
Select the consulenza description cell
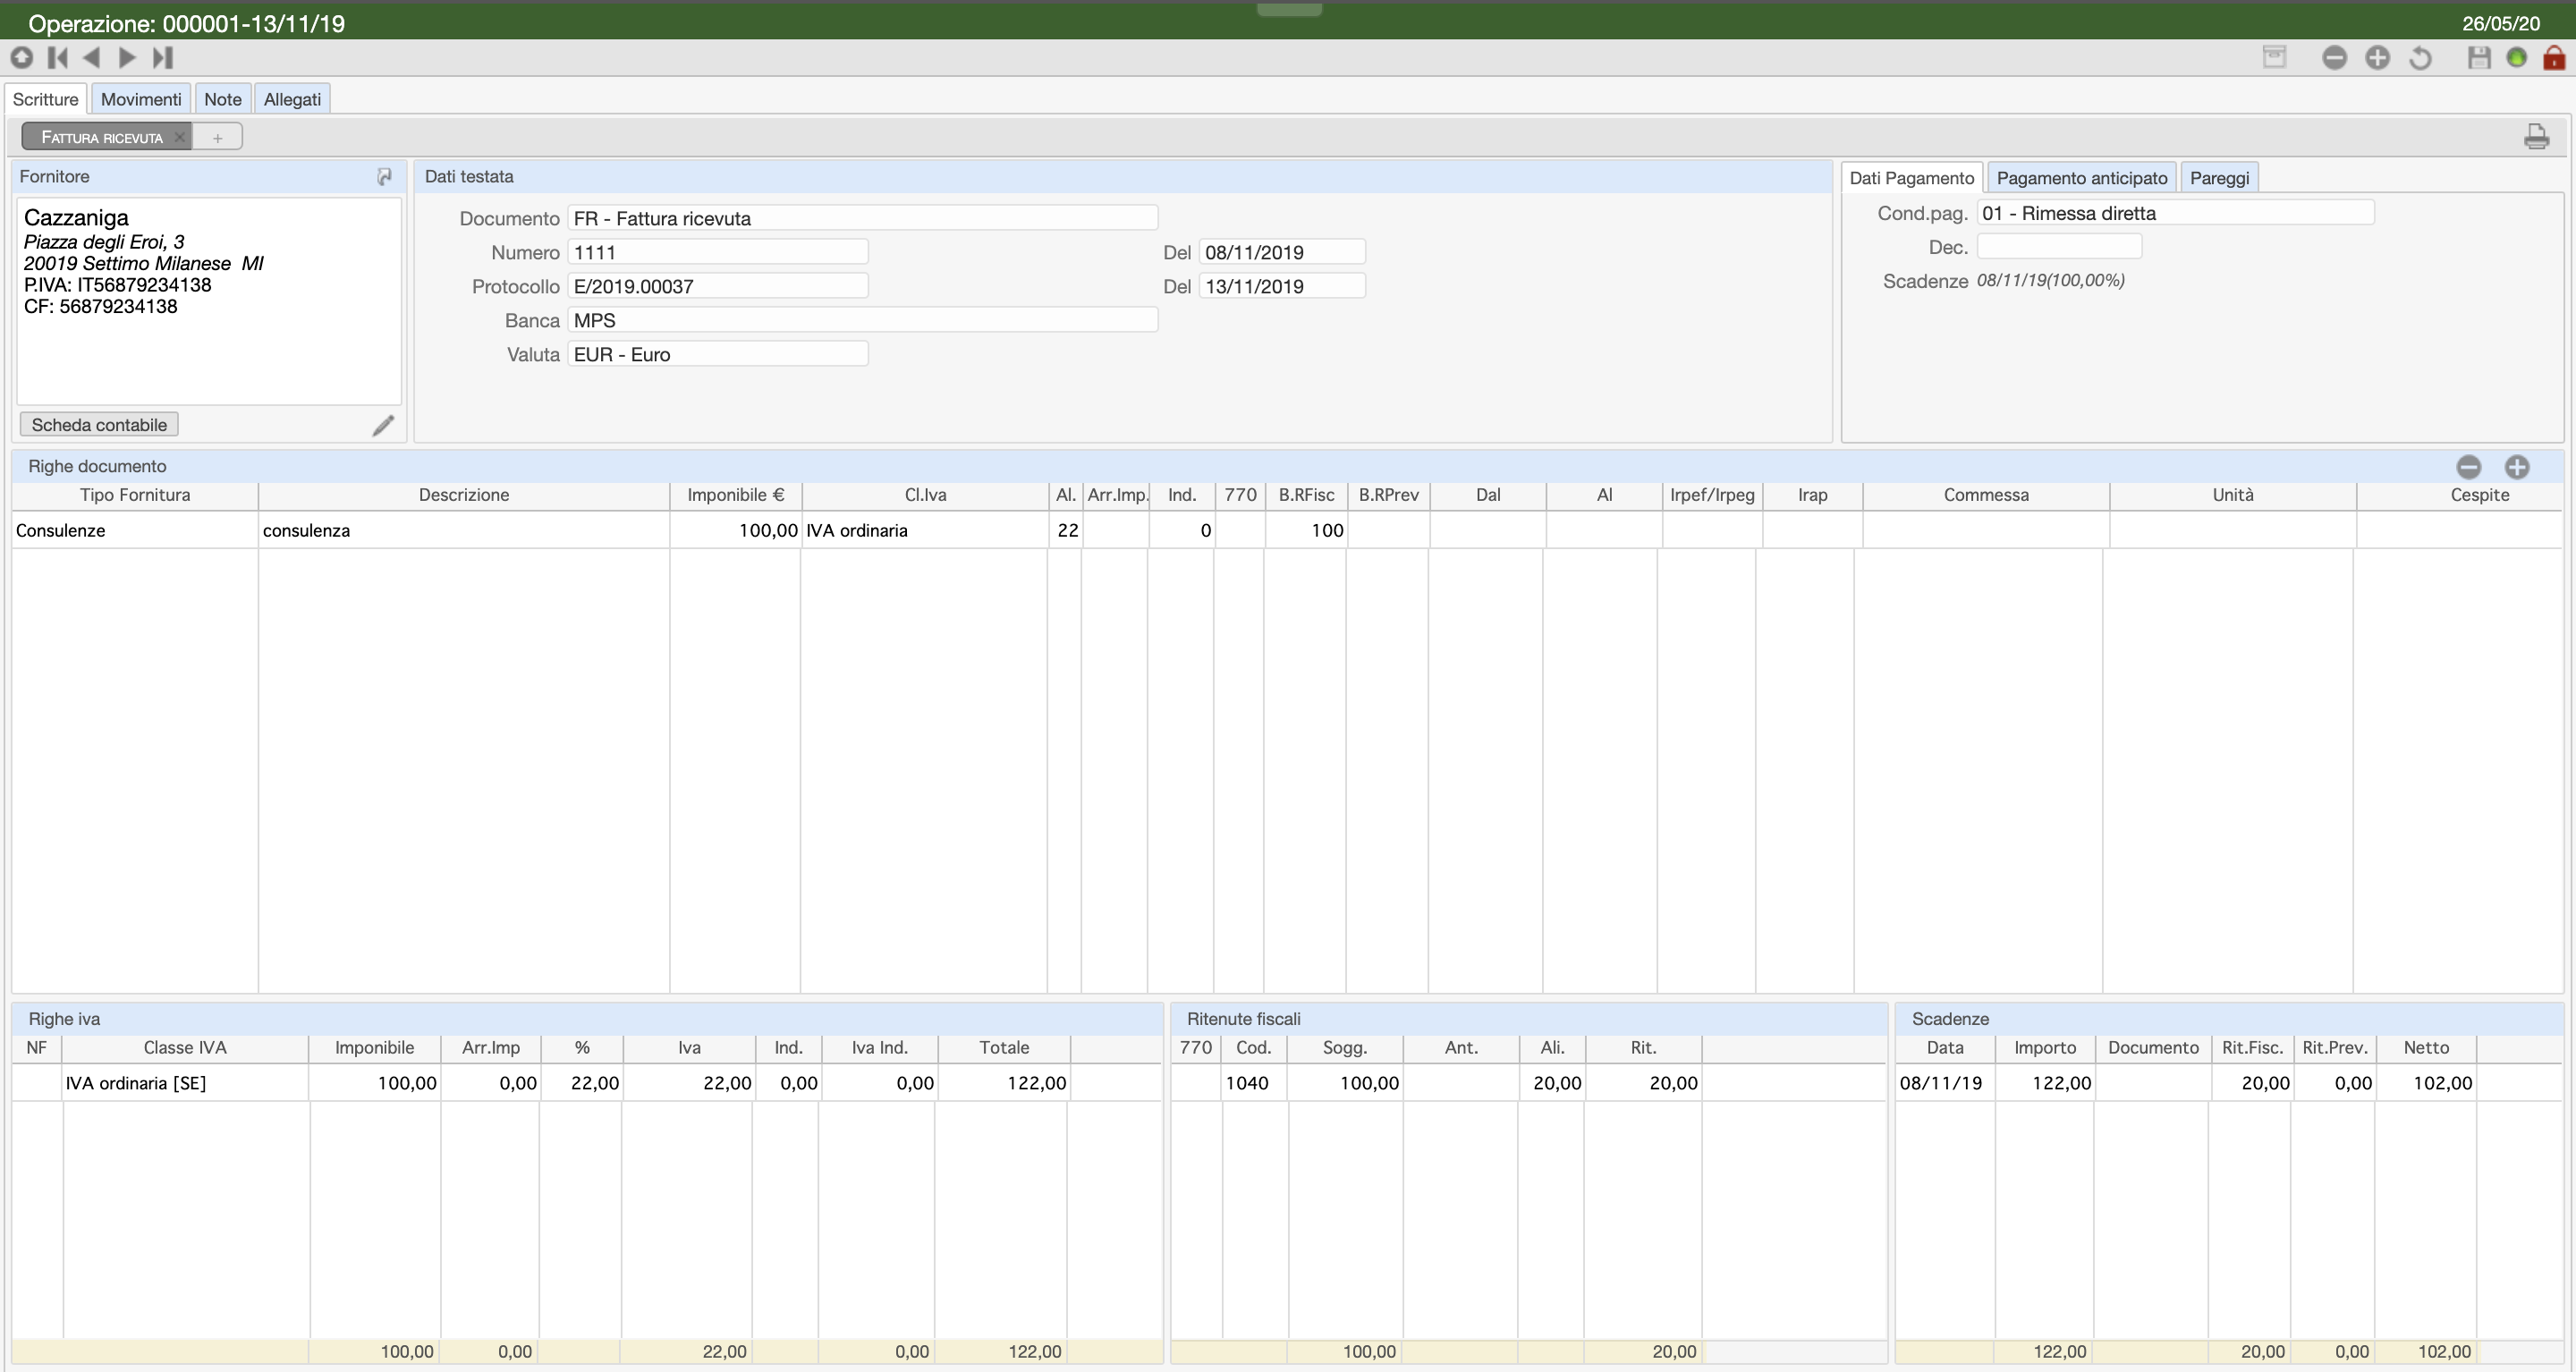[x=464, y=530]
